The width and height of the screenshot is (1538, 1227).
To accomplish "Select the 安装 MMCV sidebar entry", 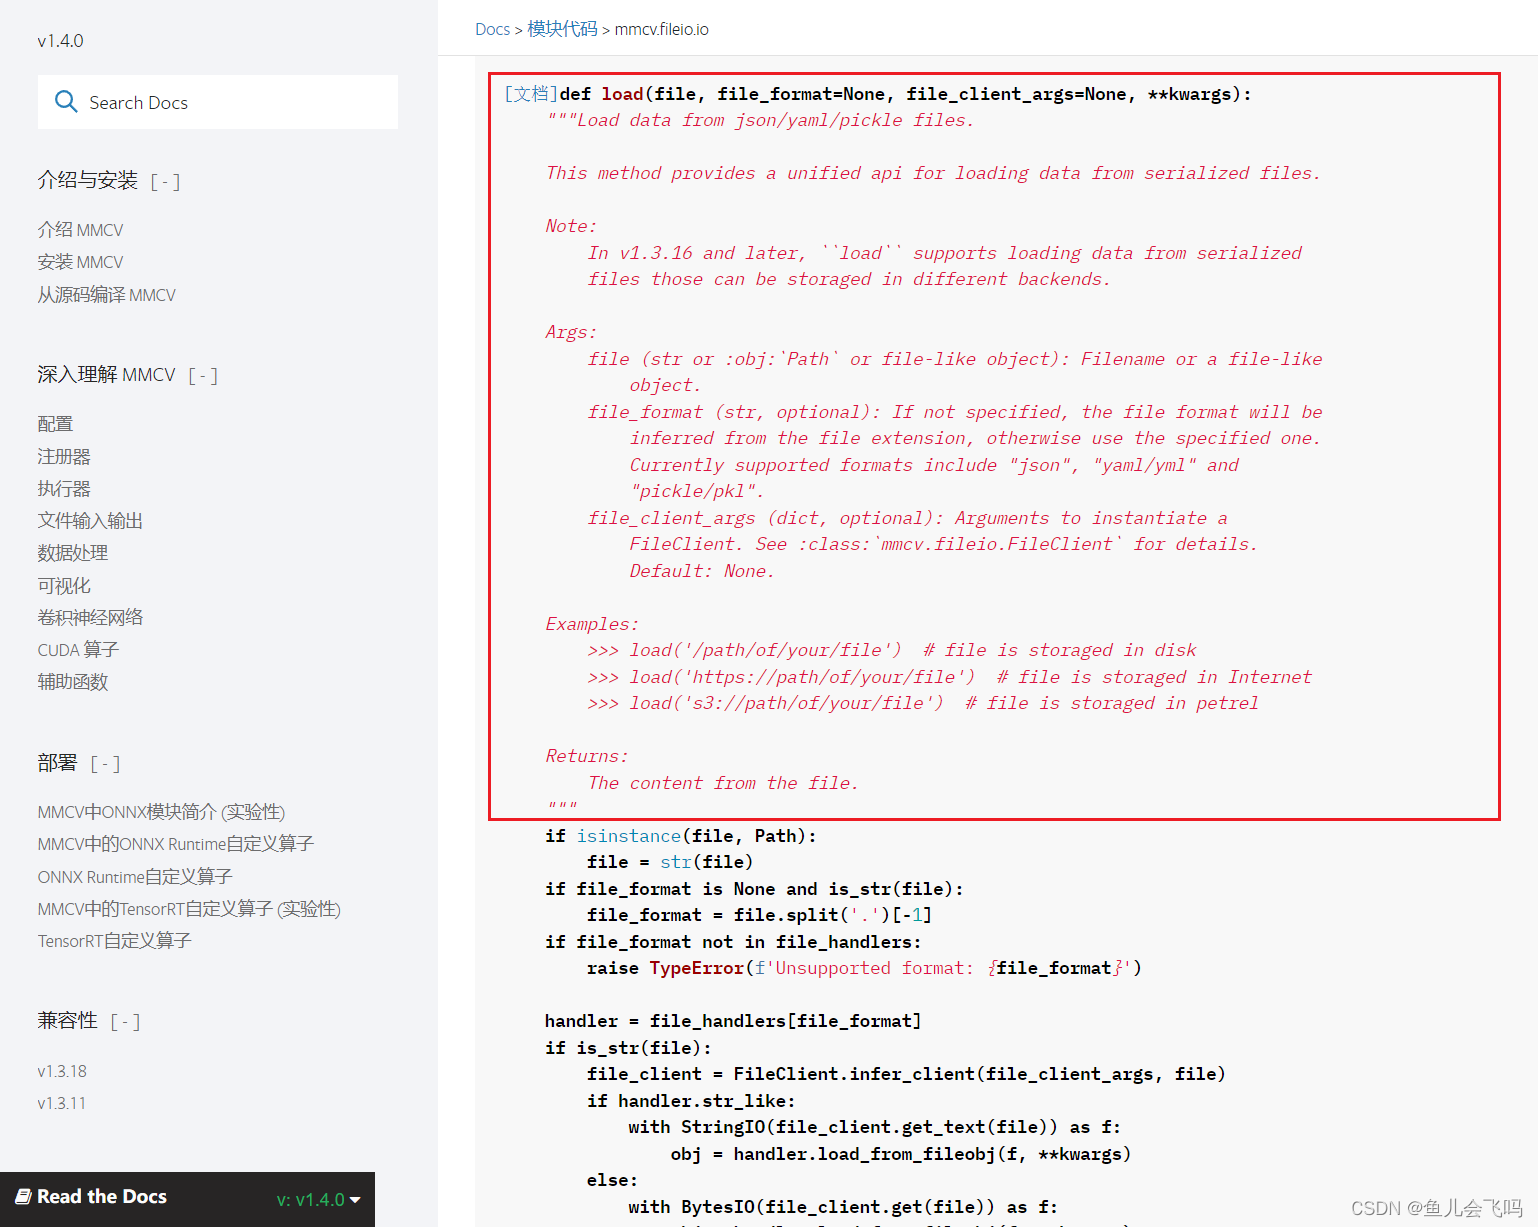I will pyautogui.click(x=80, y=261).
